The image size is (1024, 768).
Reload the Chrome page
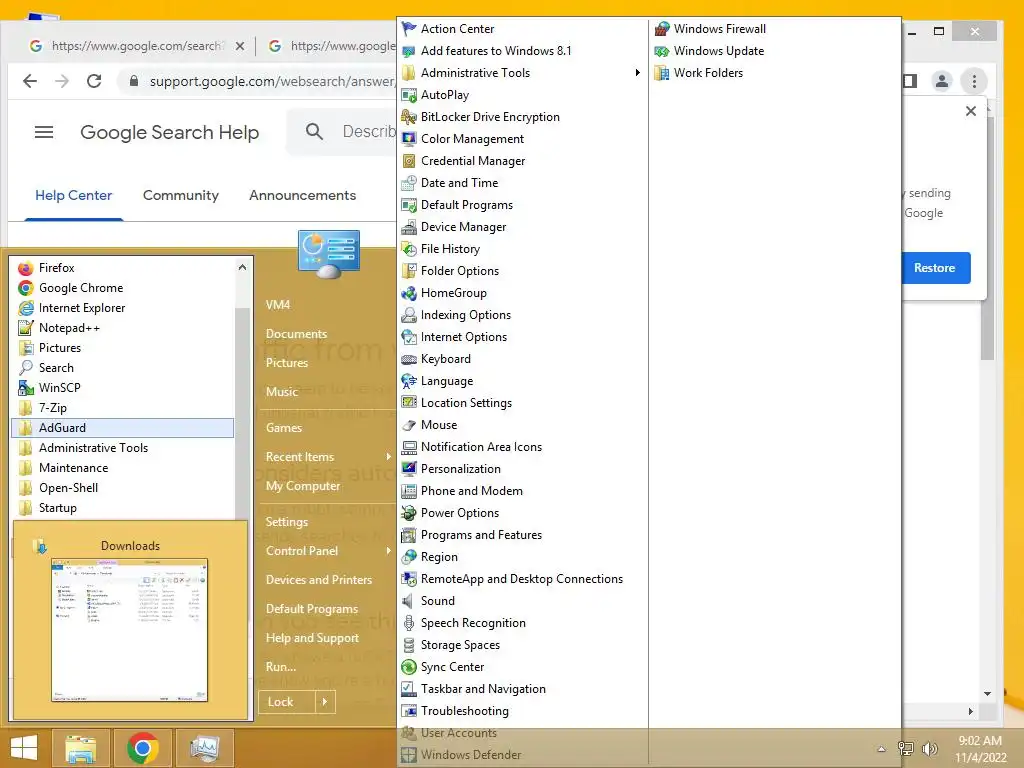[94, 81]
